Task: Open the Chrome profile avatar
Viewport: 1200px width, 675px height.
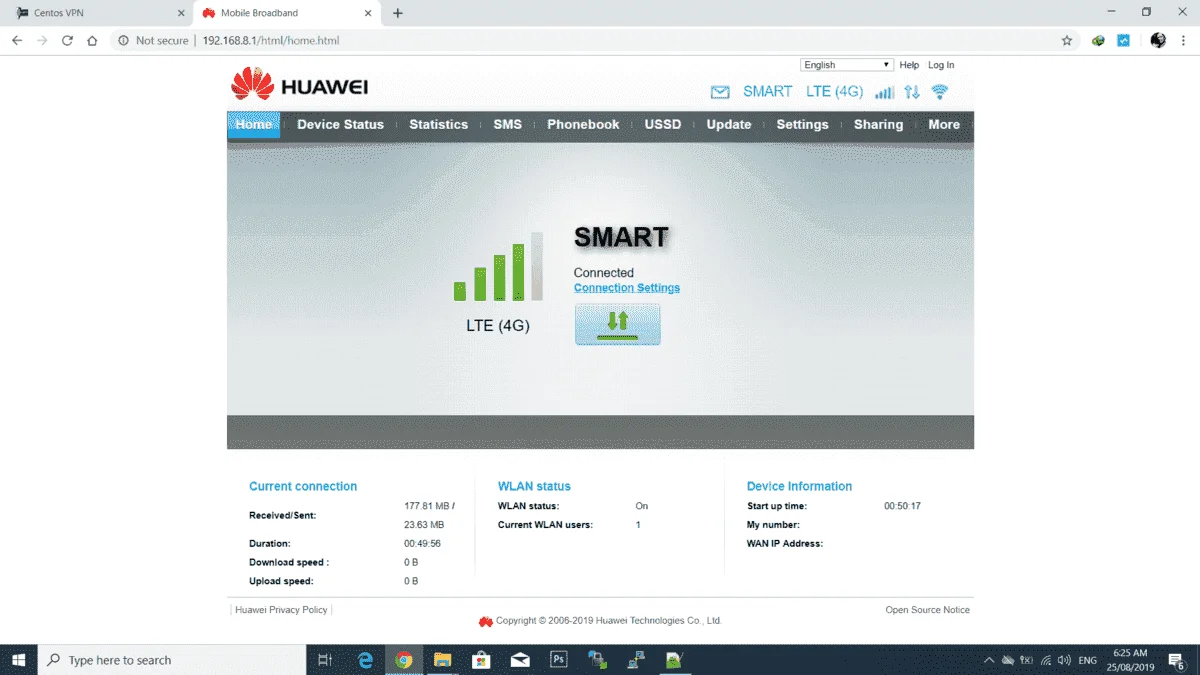Action: 1158,41
